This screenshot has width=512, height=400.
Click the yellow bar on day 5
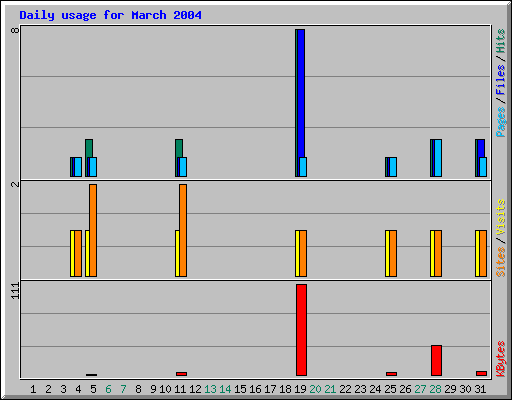tap(87, 253)
